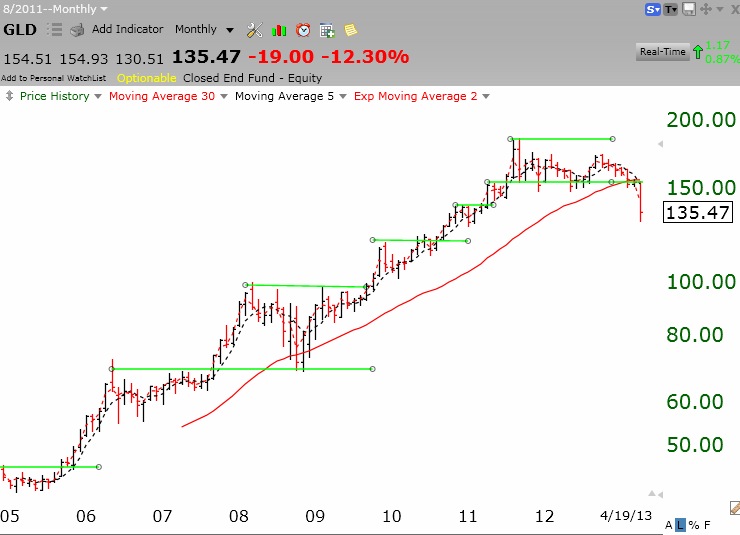Click the green and red bar chart icon

(x=280, y=30)
